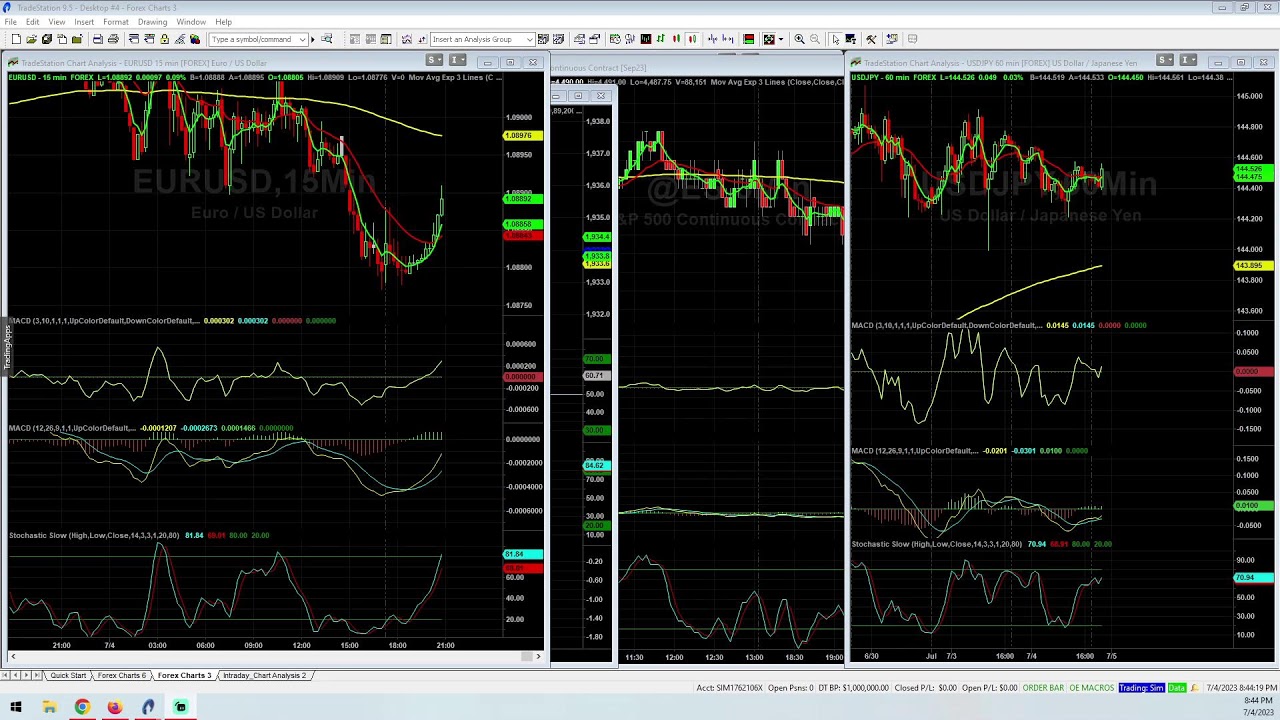
Task: Open USDJPY chart I interval-link dropdown
Action: pos(1189,61)
